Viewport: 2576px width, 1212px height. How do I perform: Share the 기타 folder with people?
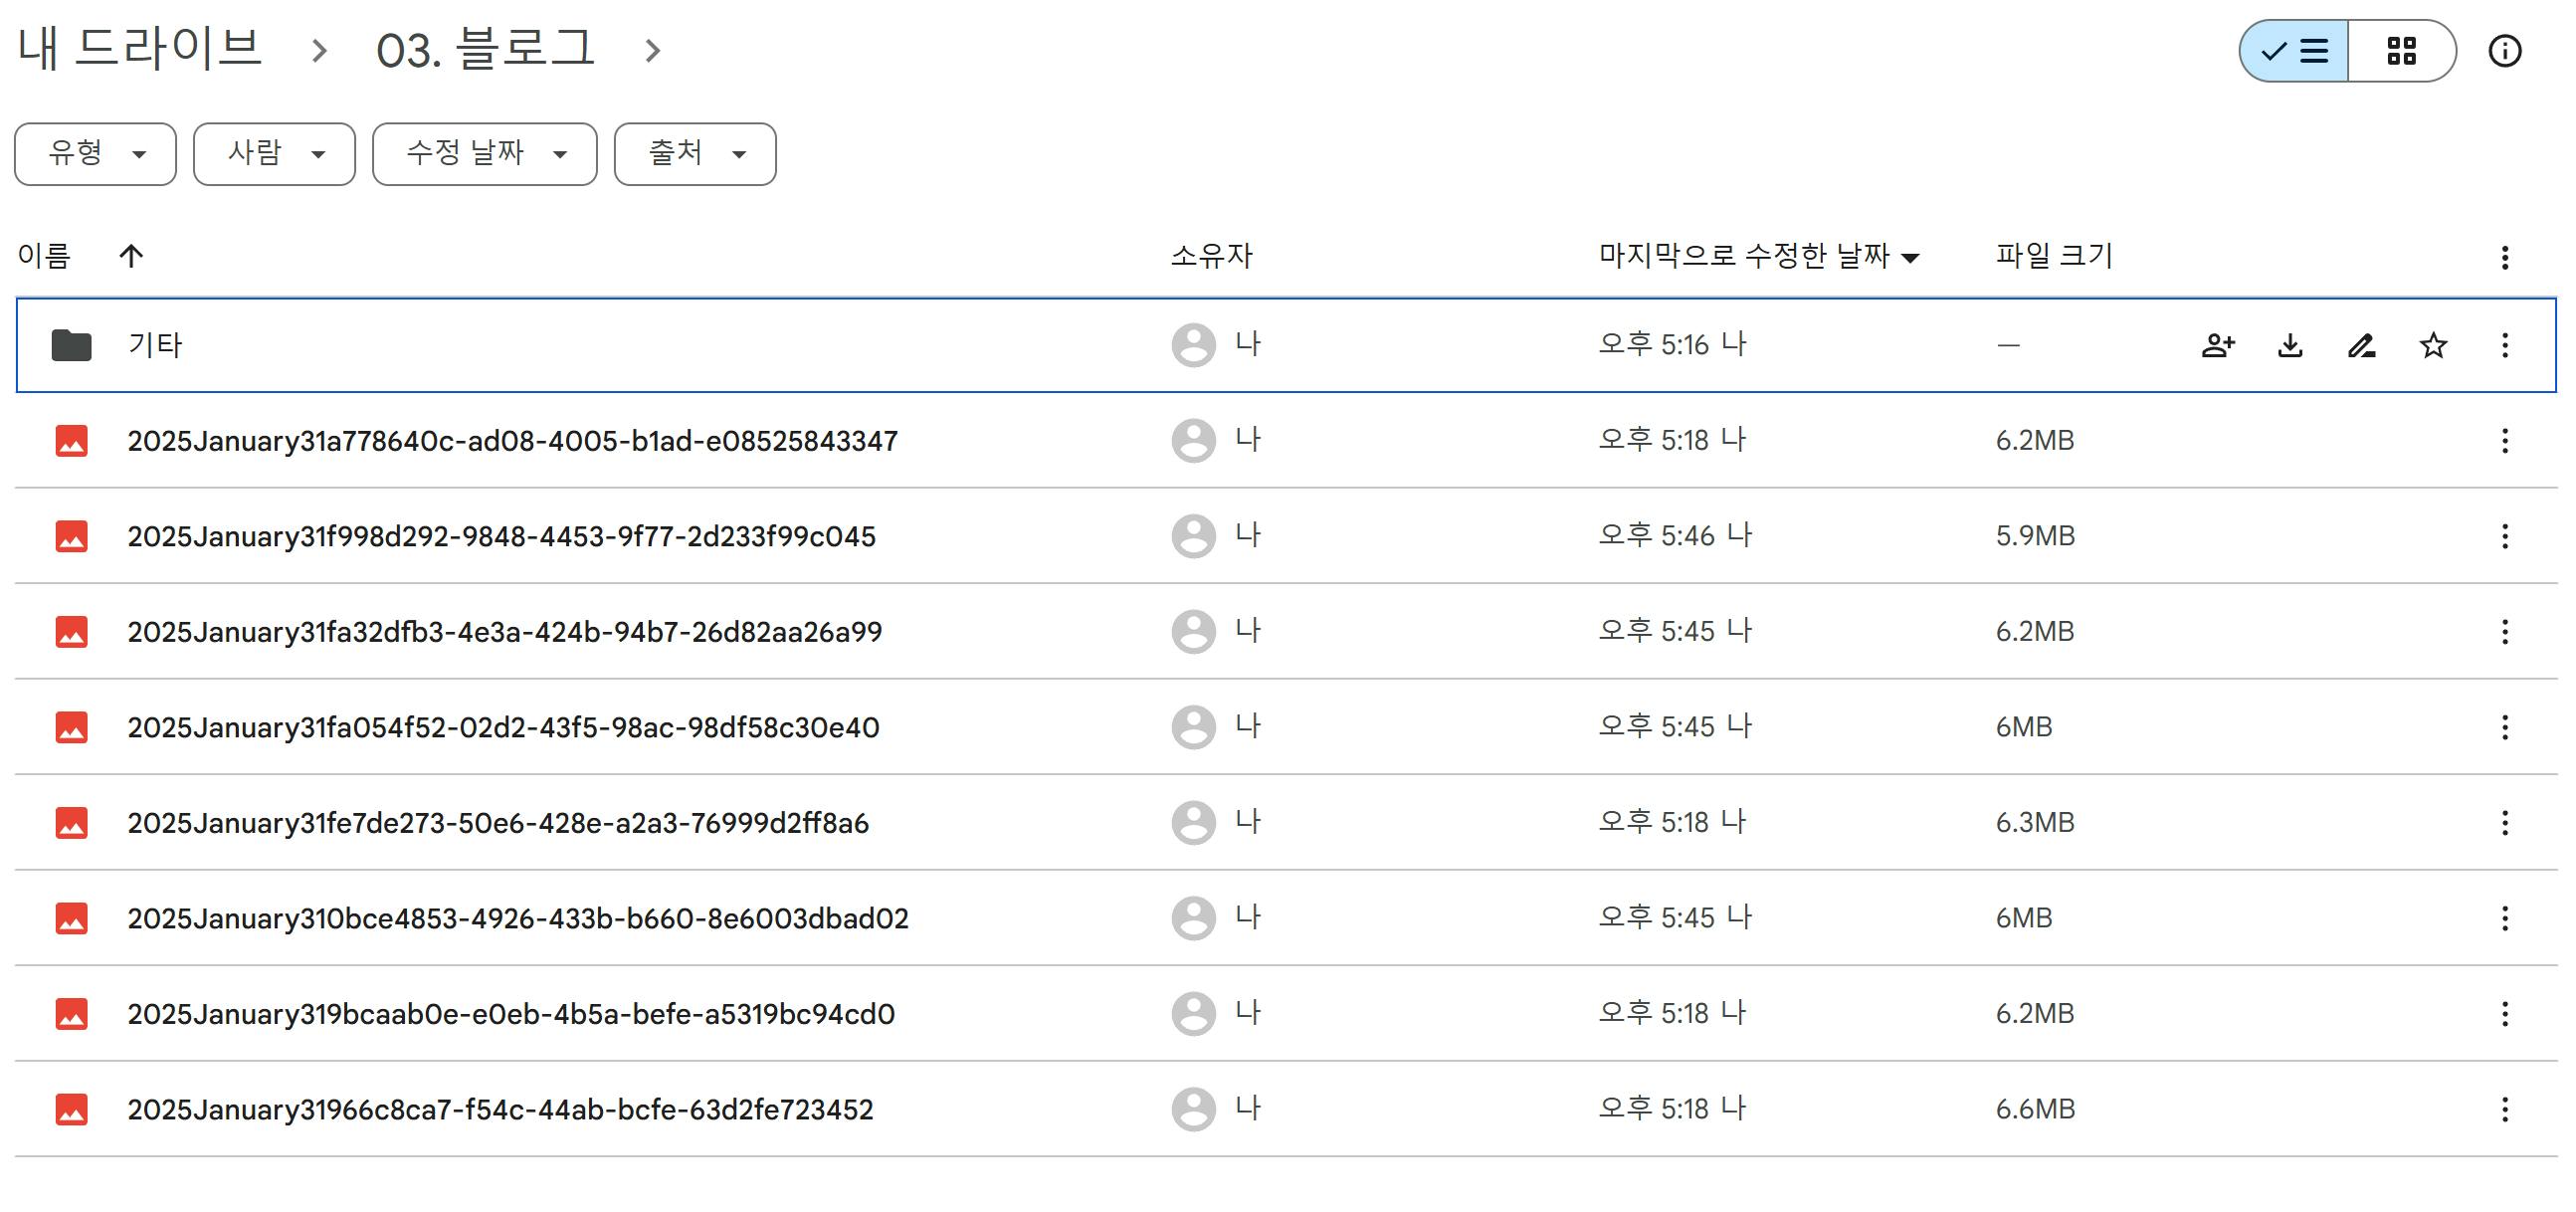click(x=2217, y=345)
